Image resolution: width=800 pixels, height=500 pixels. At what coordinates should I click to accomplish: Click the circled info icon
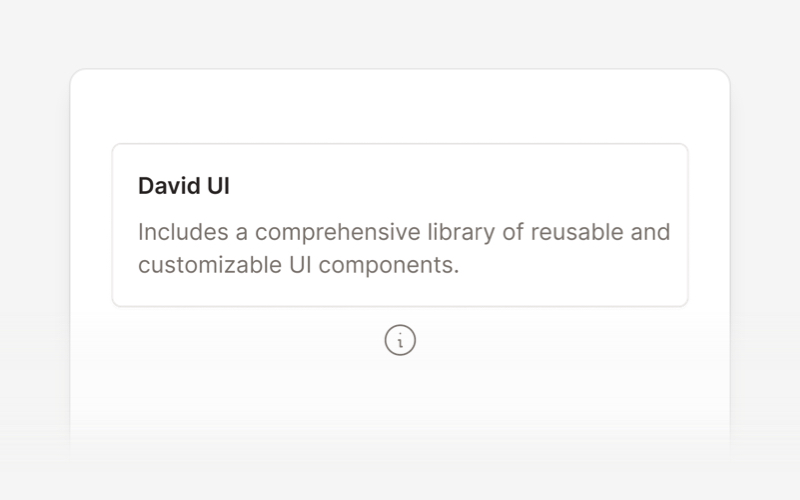[x=400, y=340]
